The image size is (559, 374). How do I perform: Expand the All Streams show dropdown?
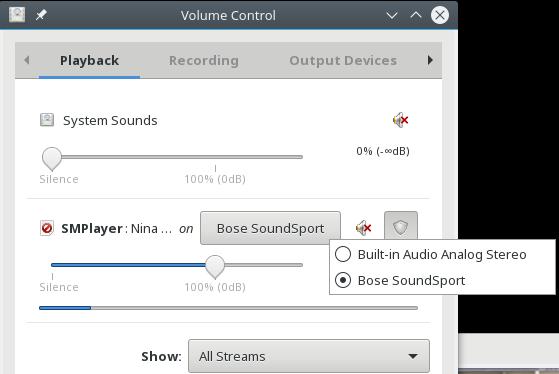[x=309, y=356]
